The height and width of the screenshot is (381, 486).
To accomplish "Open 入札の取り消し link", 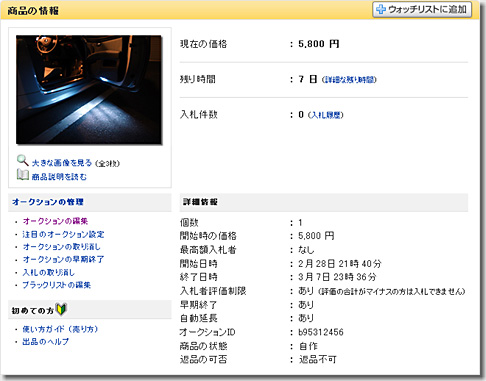I will pyautogui.click(x=49, y=272).
